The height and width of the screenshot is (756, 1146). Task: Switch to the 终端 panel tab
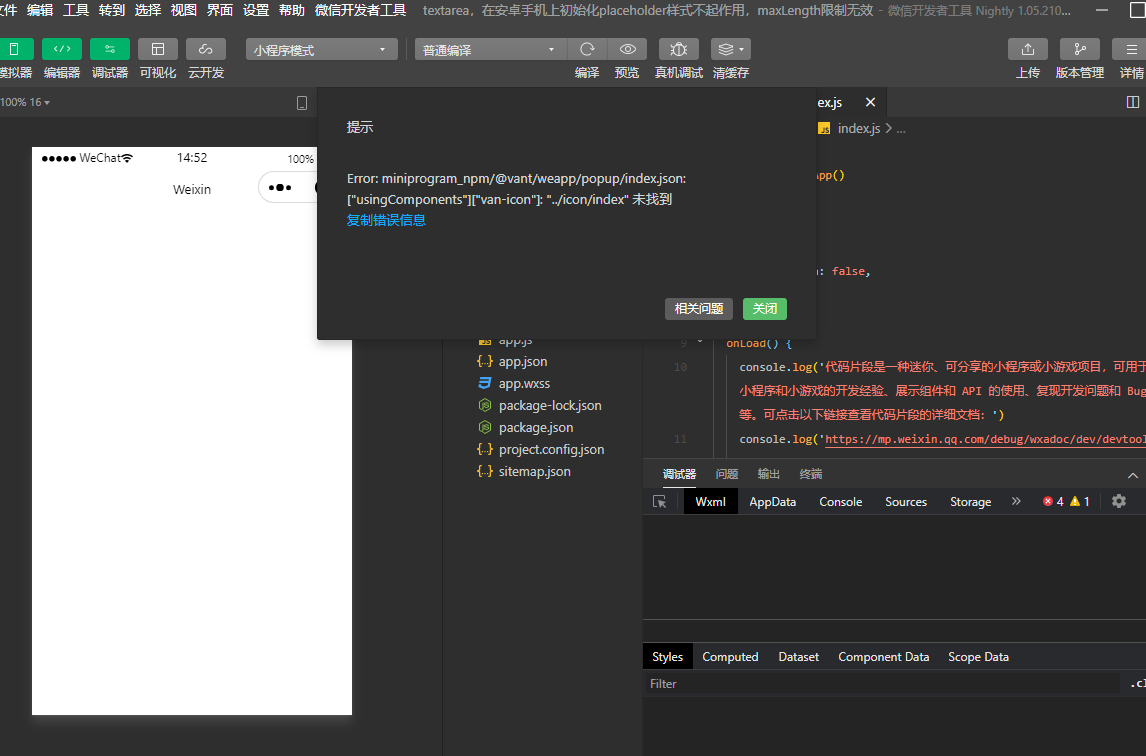click(x=811, y=475)
